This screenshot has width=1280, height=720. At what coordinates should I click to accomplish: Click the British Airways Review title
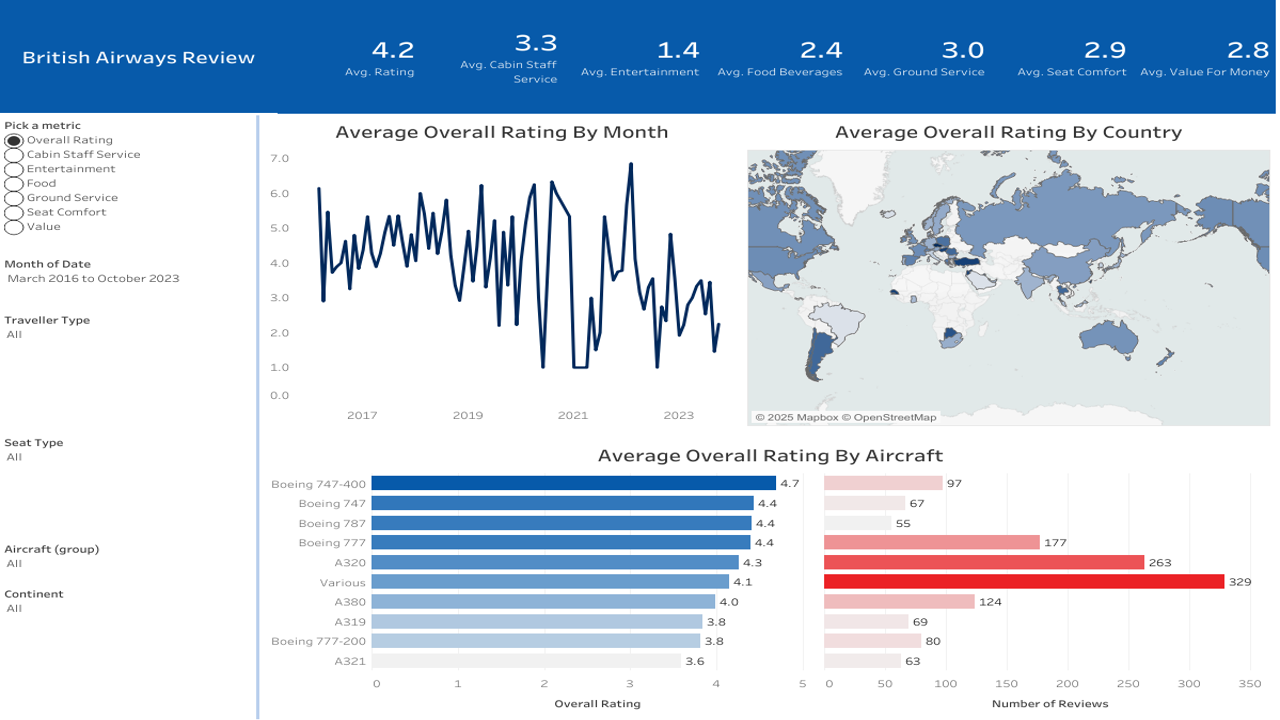point(139,58)
